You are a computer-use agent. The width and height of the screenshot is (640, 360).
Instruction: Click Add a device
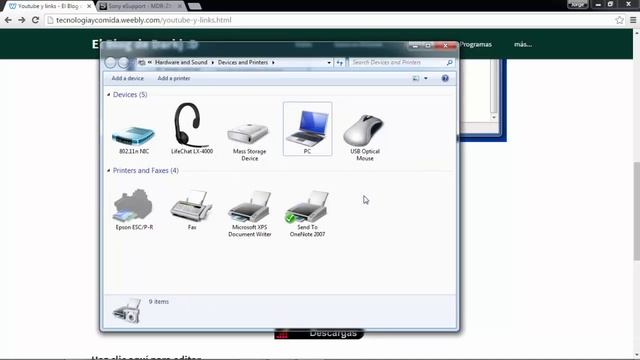128,78
